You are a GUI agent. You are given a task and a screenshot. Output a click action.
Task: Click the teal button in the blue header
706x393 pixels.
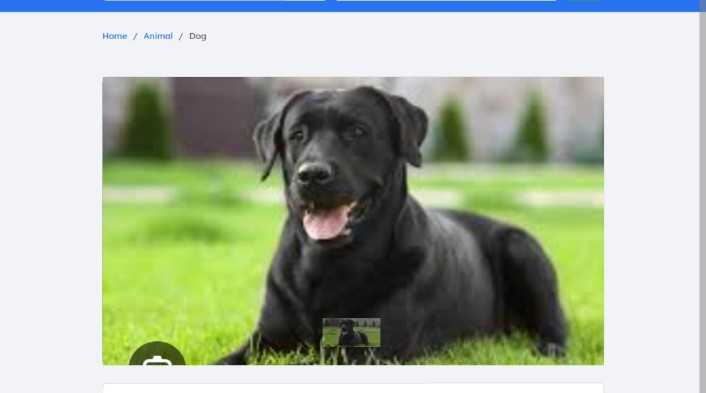pos(584,0)
